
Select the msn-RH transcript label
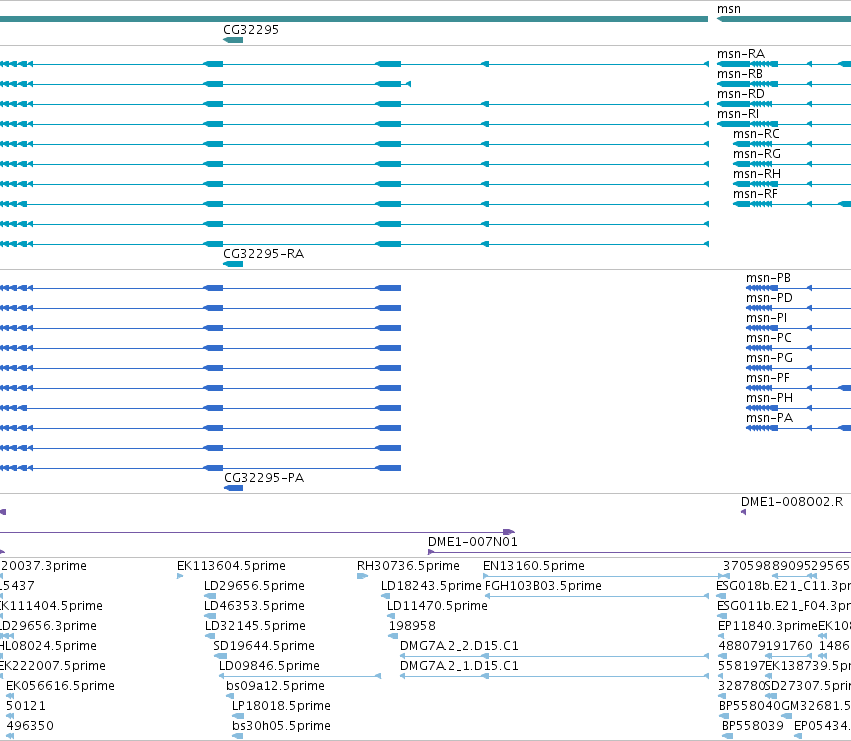pos(757,174)
